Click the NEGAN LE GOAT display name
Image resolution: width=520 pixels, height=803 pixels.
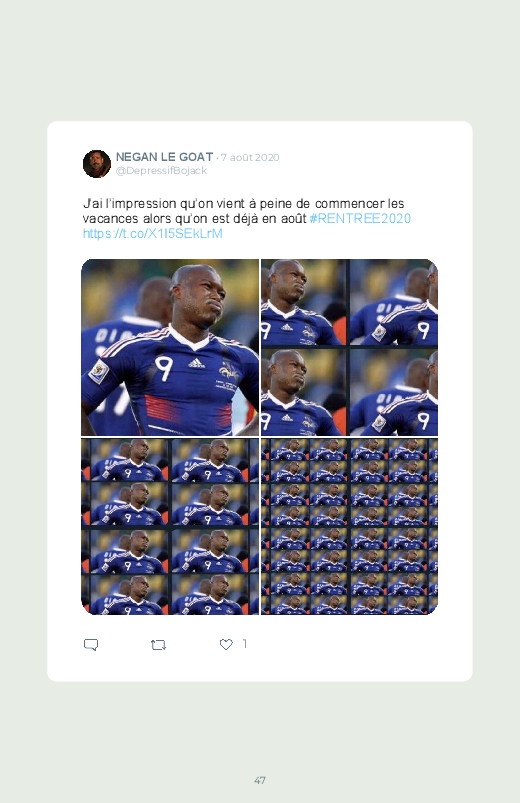[164, 157]
